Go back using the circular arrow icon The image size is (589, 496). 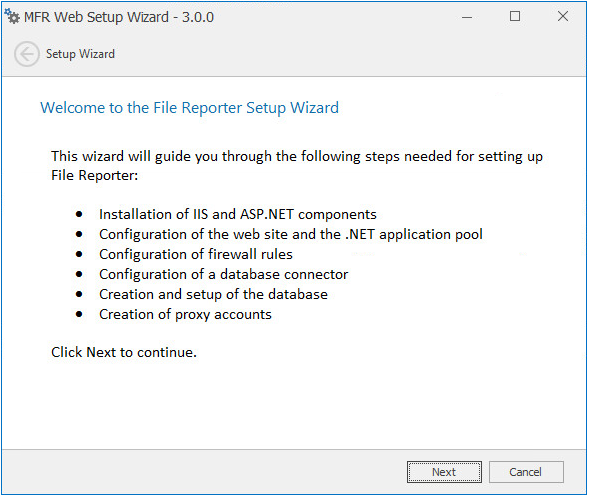click(x=26, y=54)
